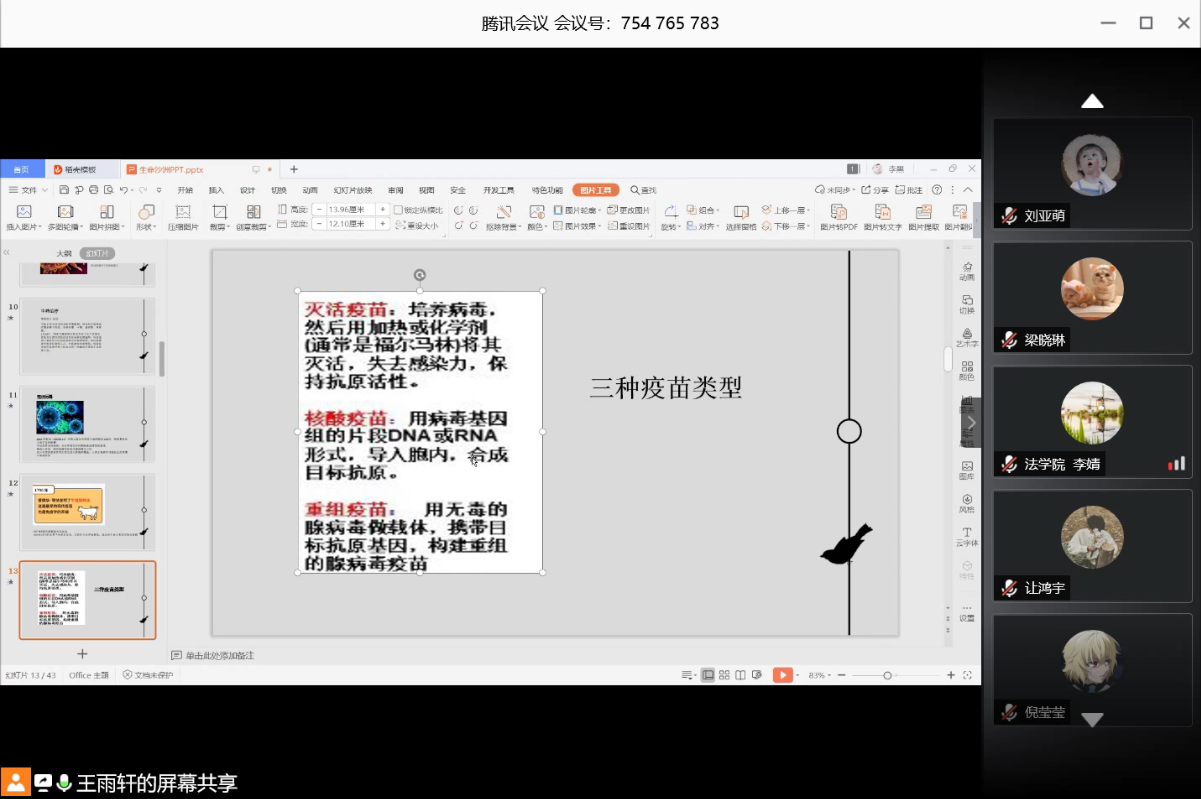Open the 切换 transition side panel icon

point(967,303)
